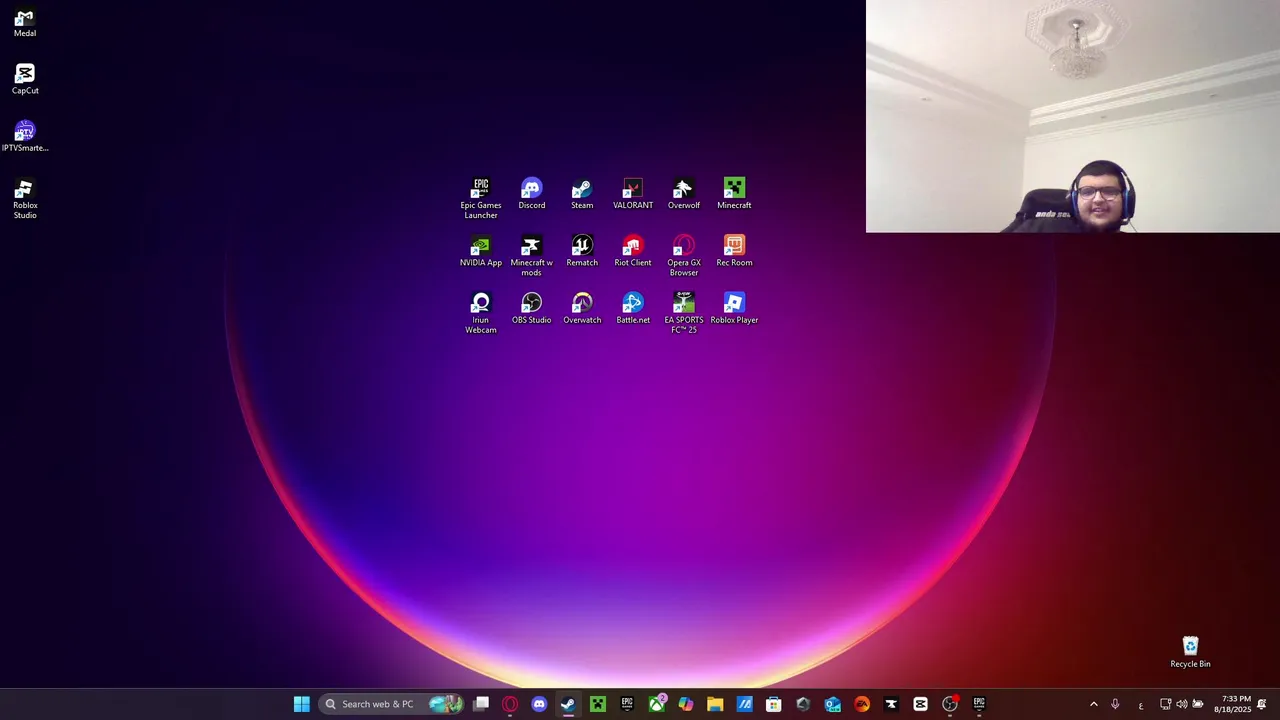This screenshot has width=1280, height=720.
Task: Select the IPTVSmarters desktop icon
Action: (x=25, y=137)
